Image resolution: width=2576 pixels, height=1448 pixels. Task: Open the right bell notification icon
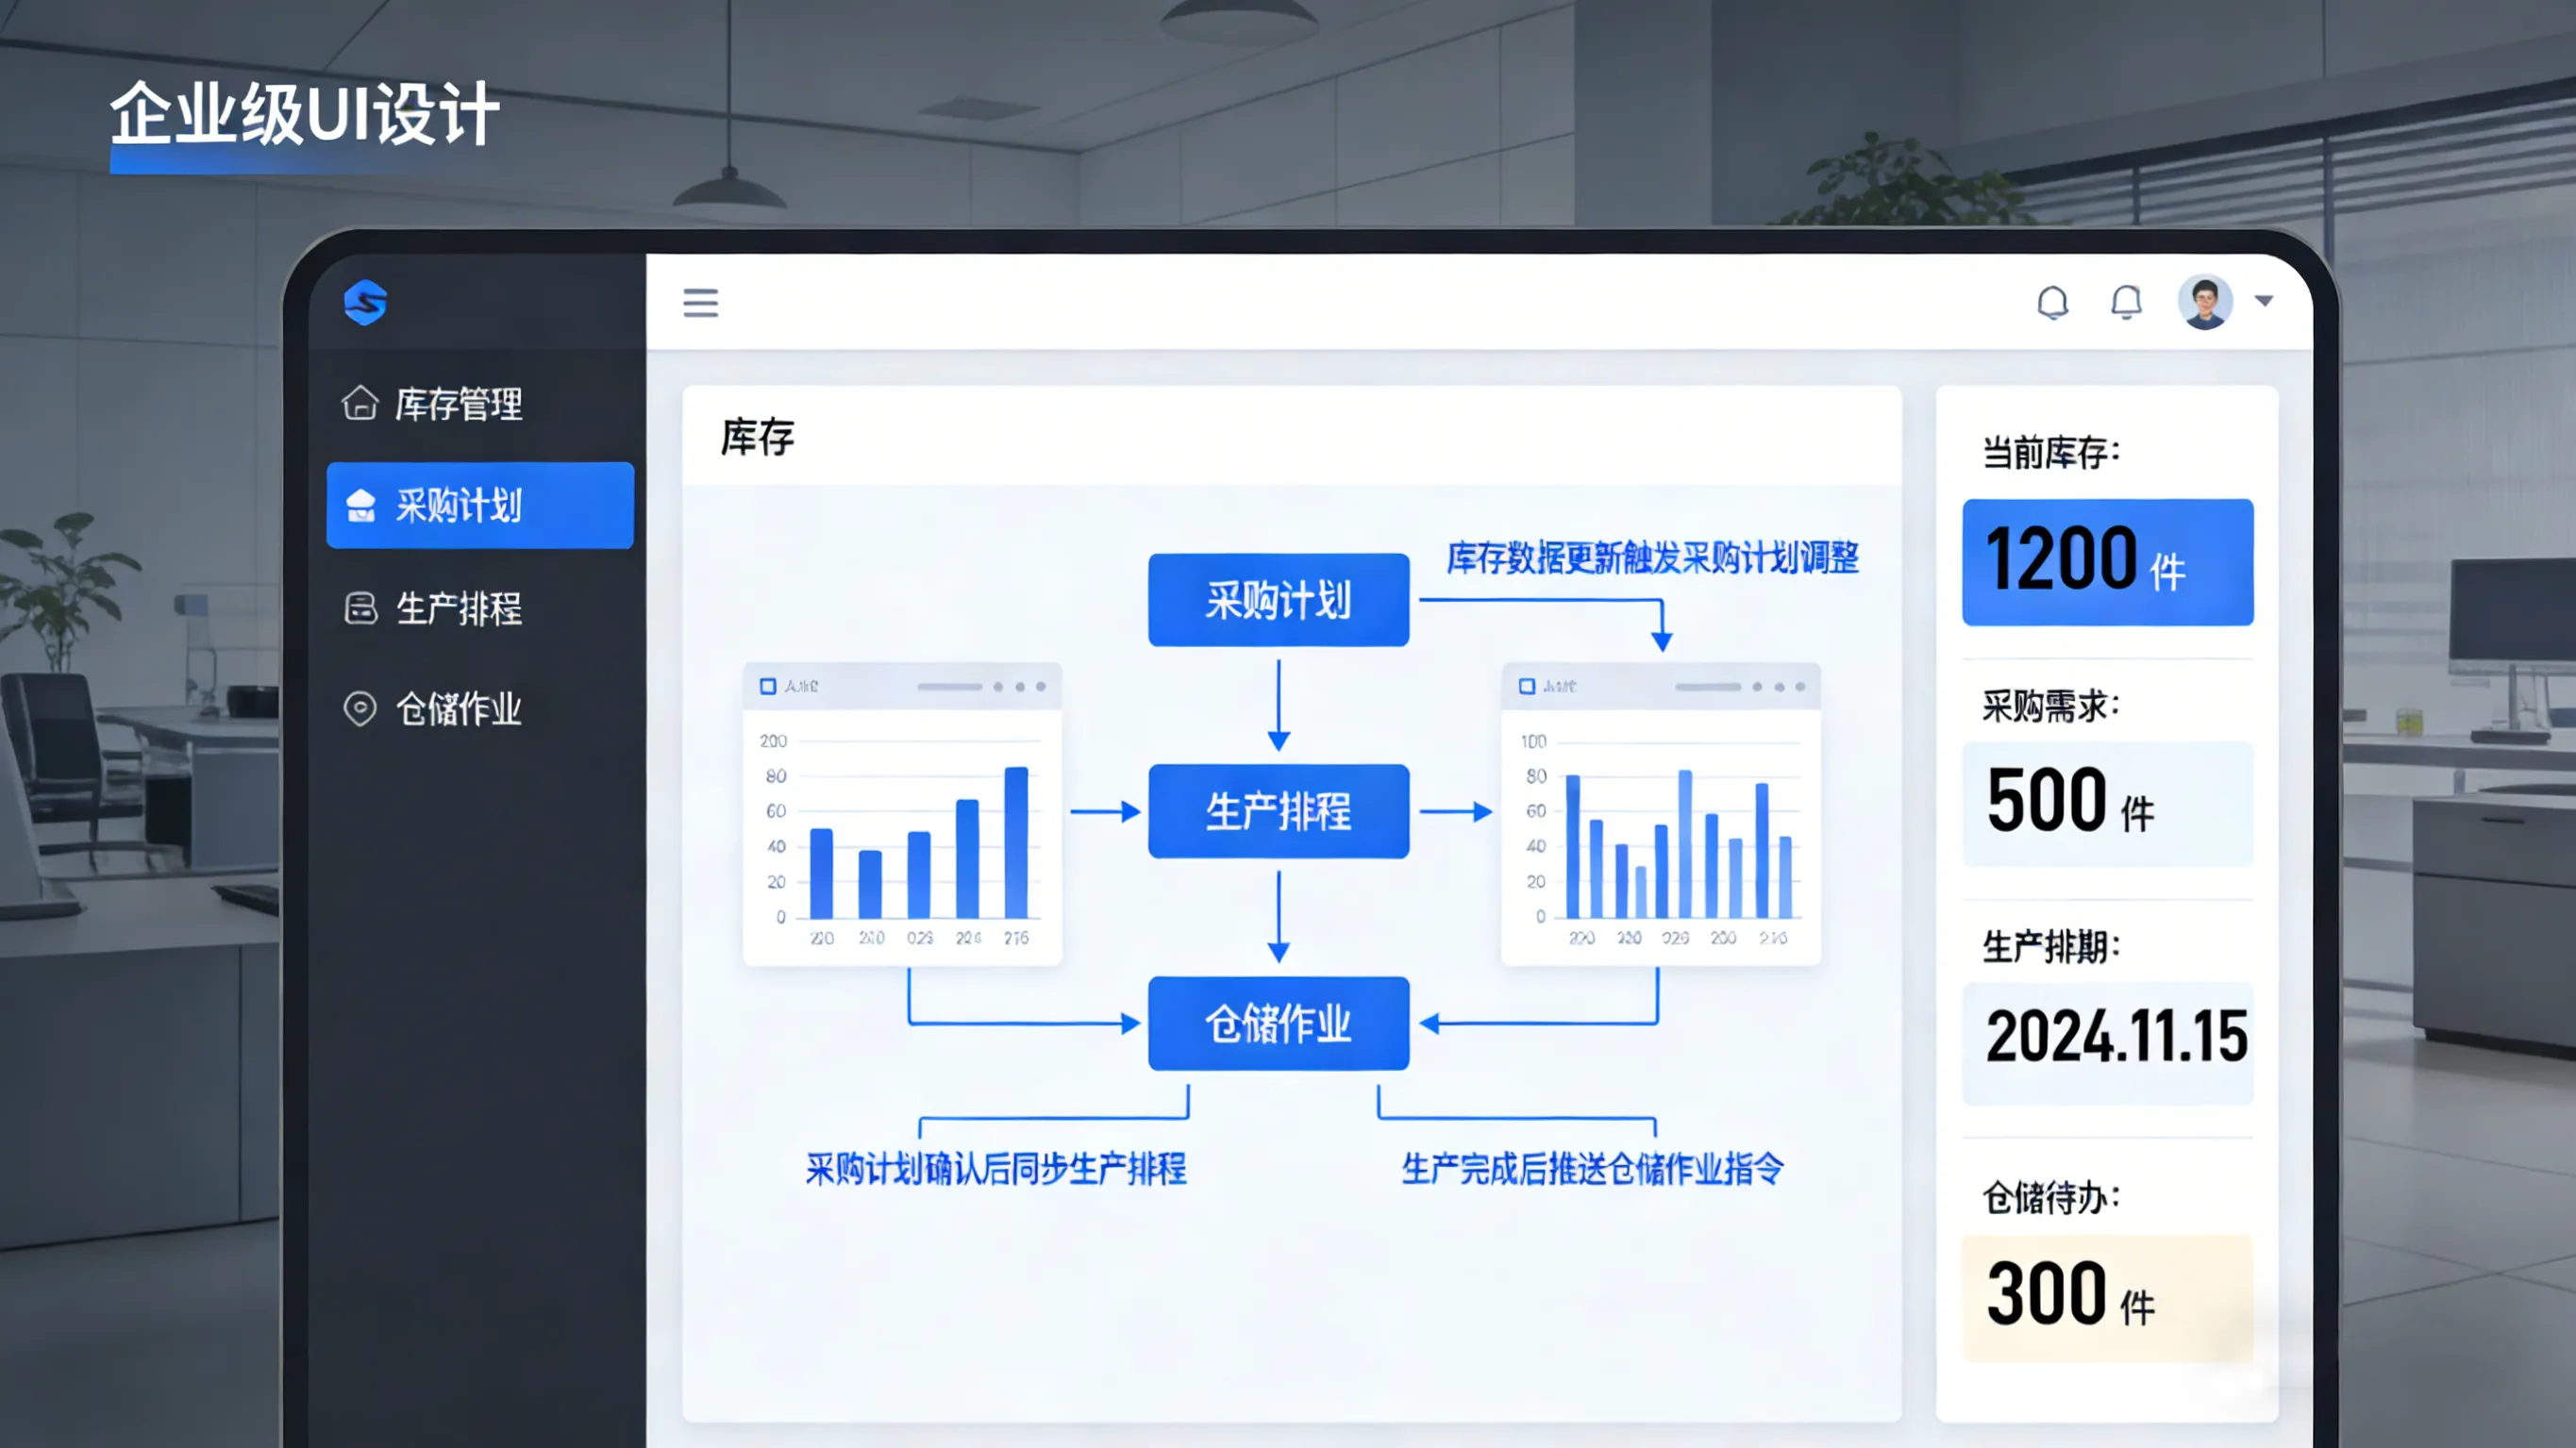click(x=2127, y=303)
